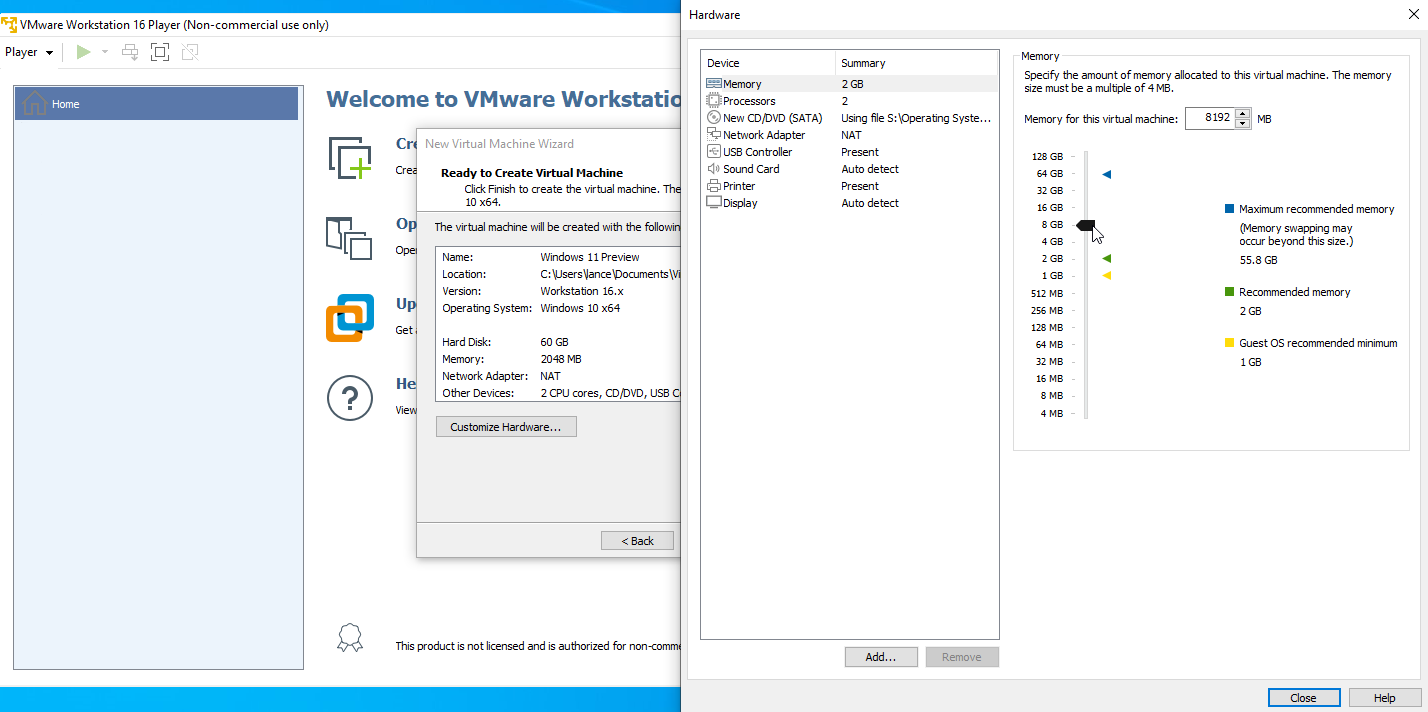Click the 512 MB label on memory scale
1428x712 pixels.
(x=1047, y=293)
